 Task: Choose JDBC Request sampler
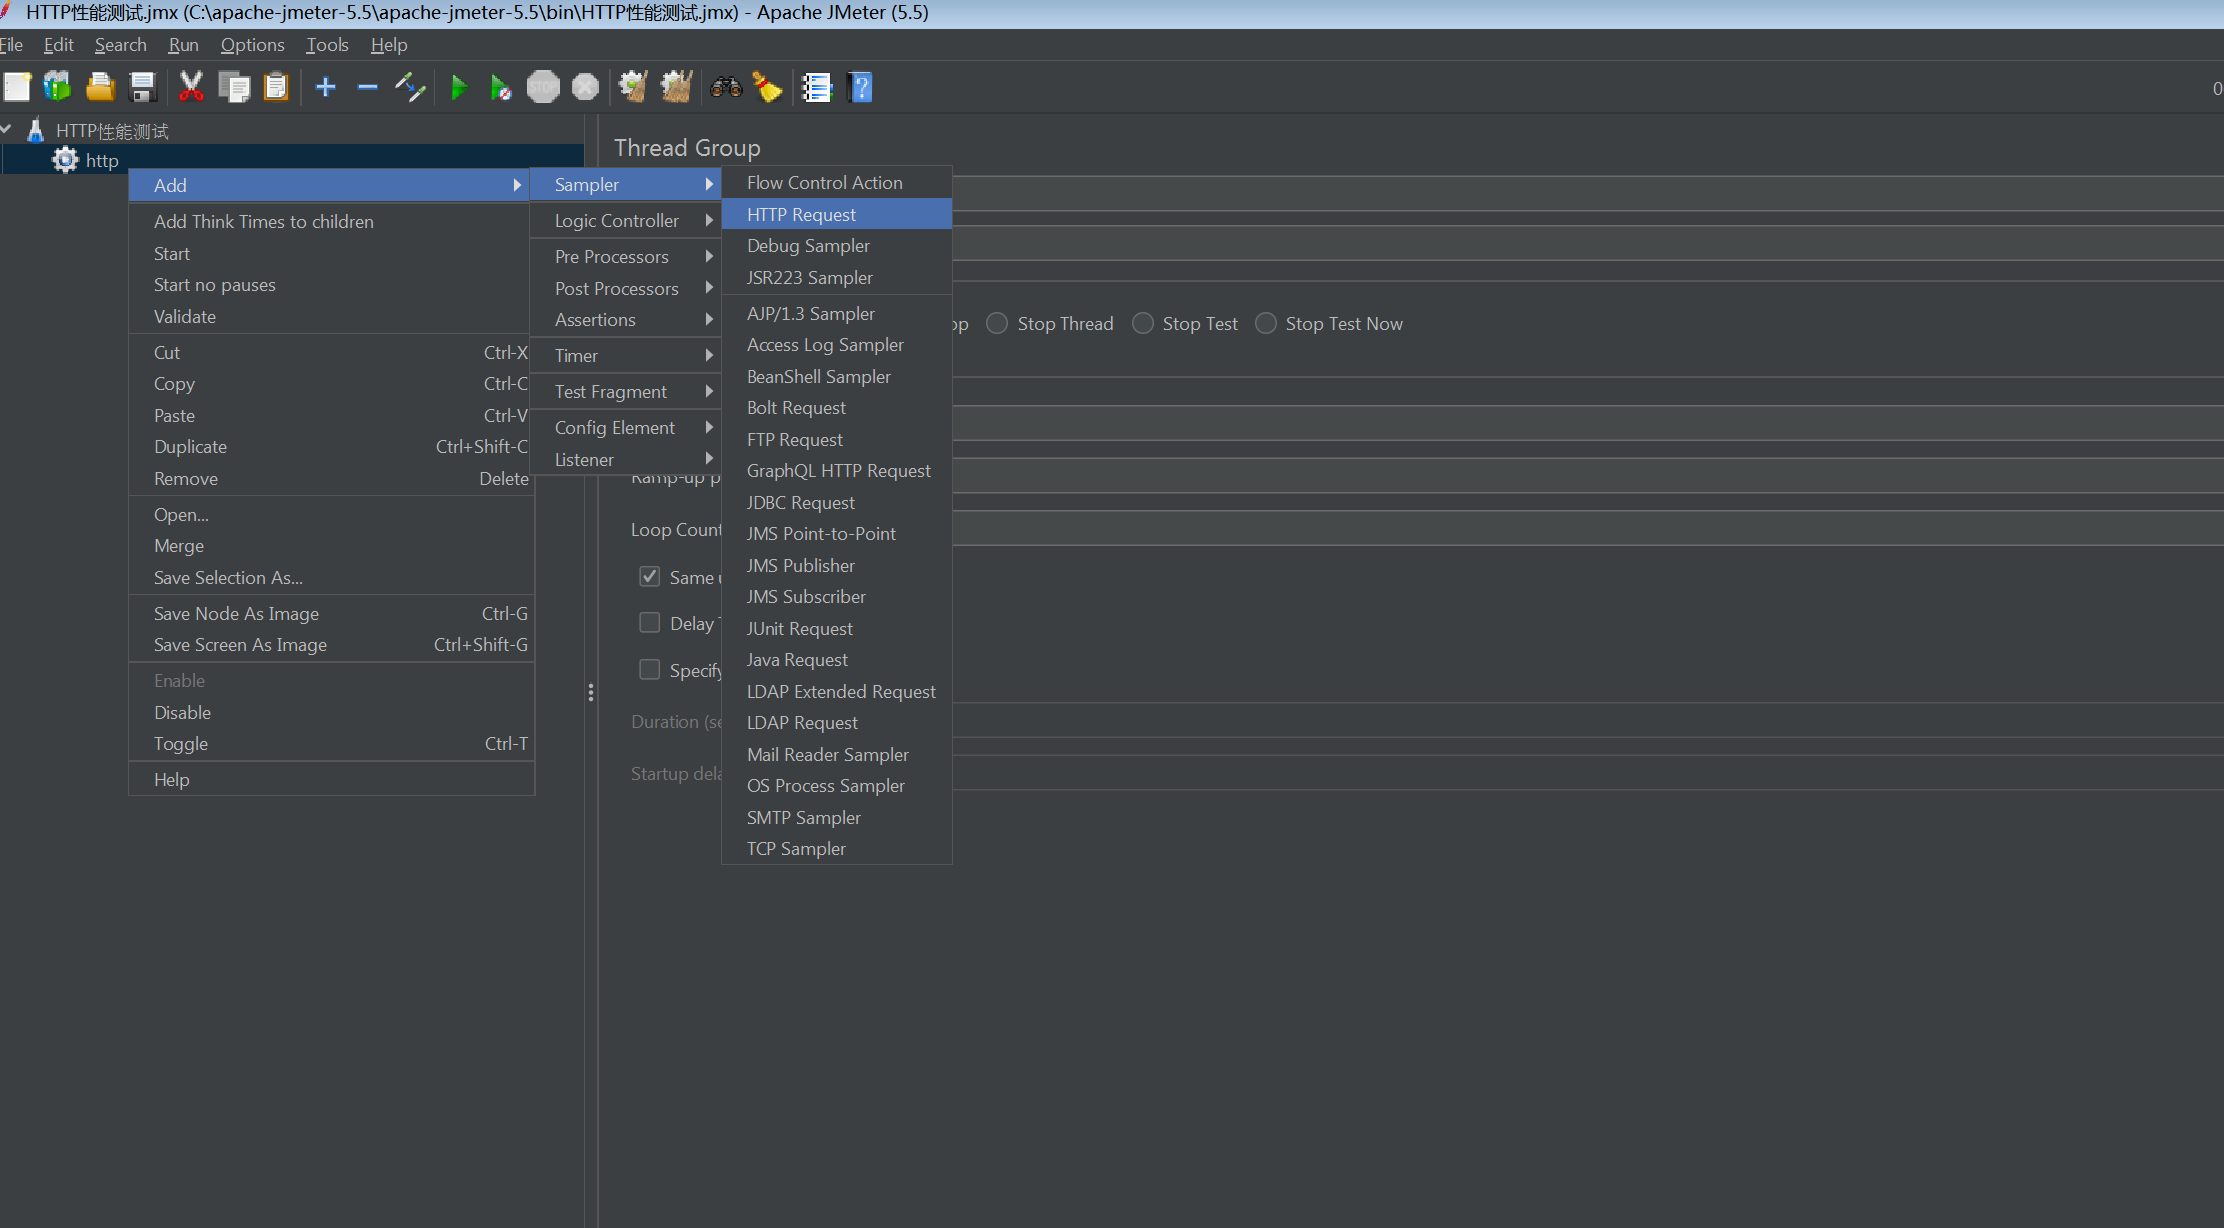coord(837,502)
